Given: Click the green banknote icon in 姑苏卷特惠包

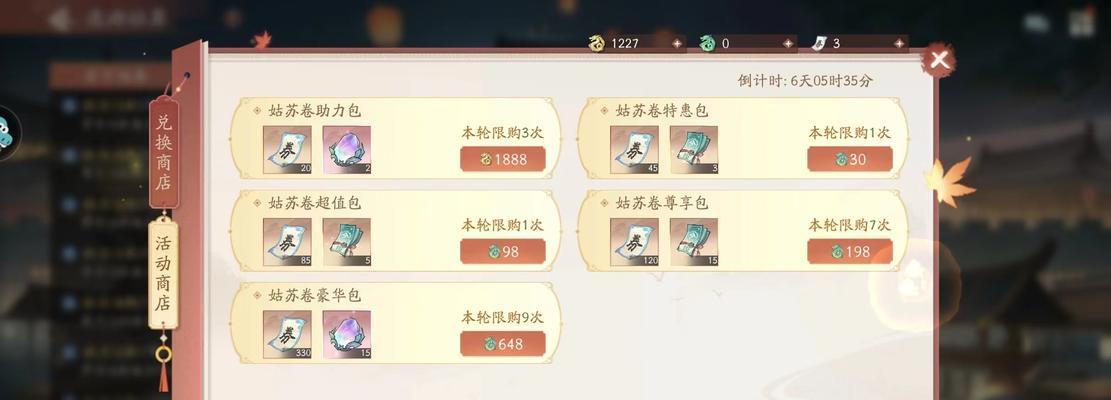Looking at the screenshot, I should point(694,150).
